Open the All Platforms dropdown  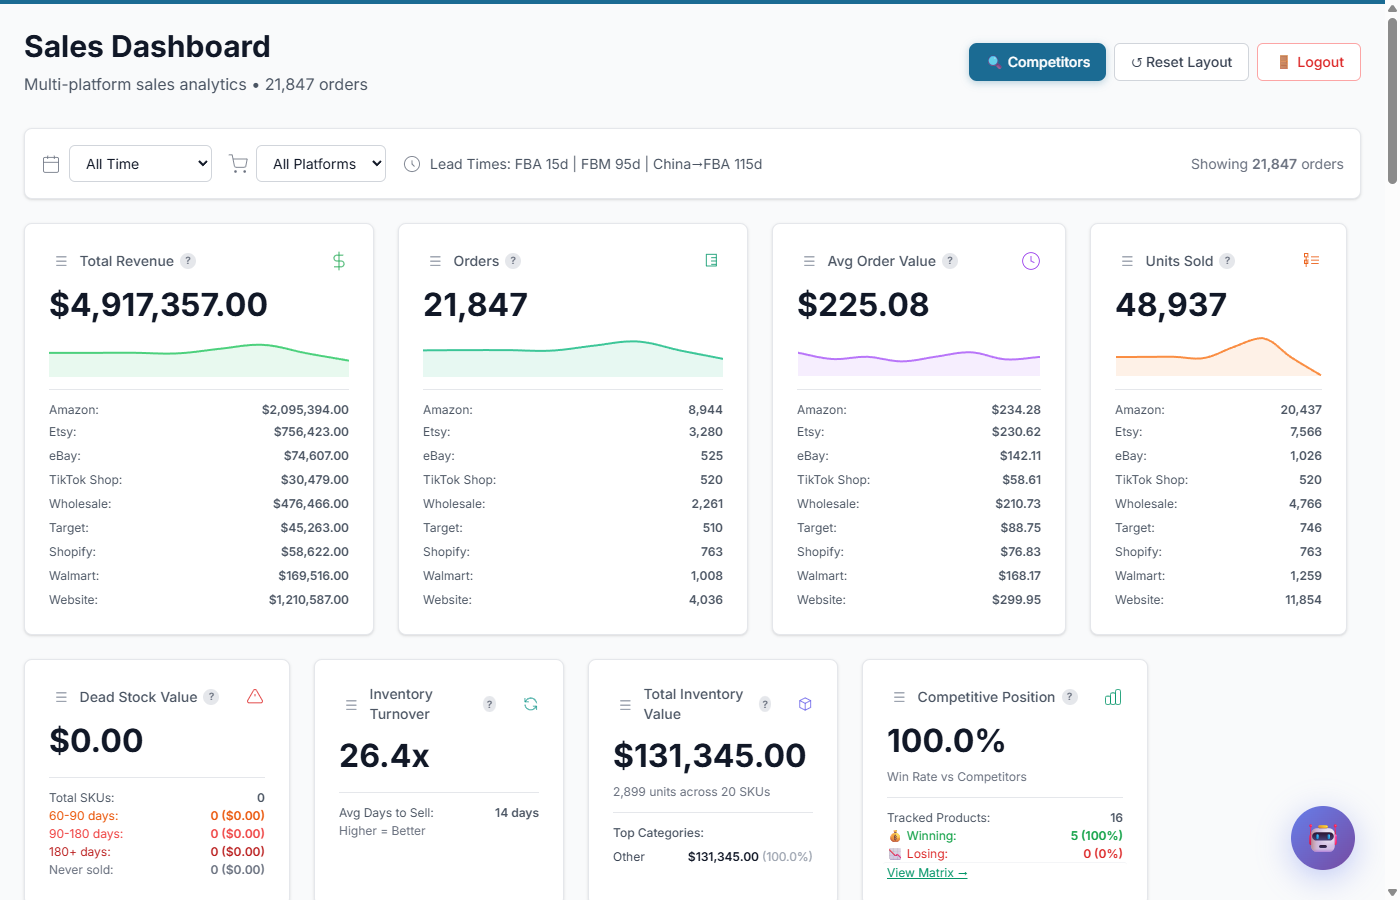pyautogui.click(x=321, y=163)
